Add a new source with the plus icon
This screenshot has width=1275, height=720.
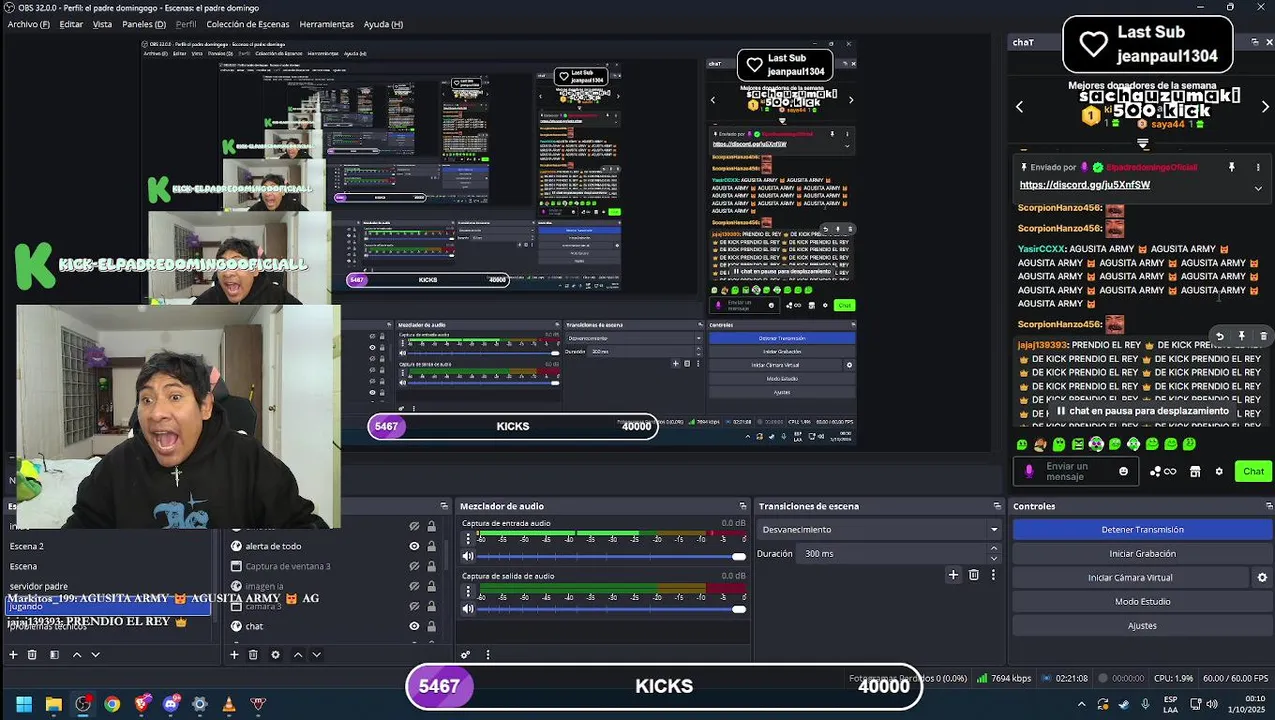[234, 655]
